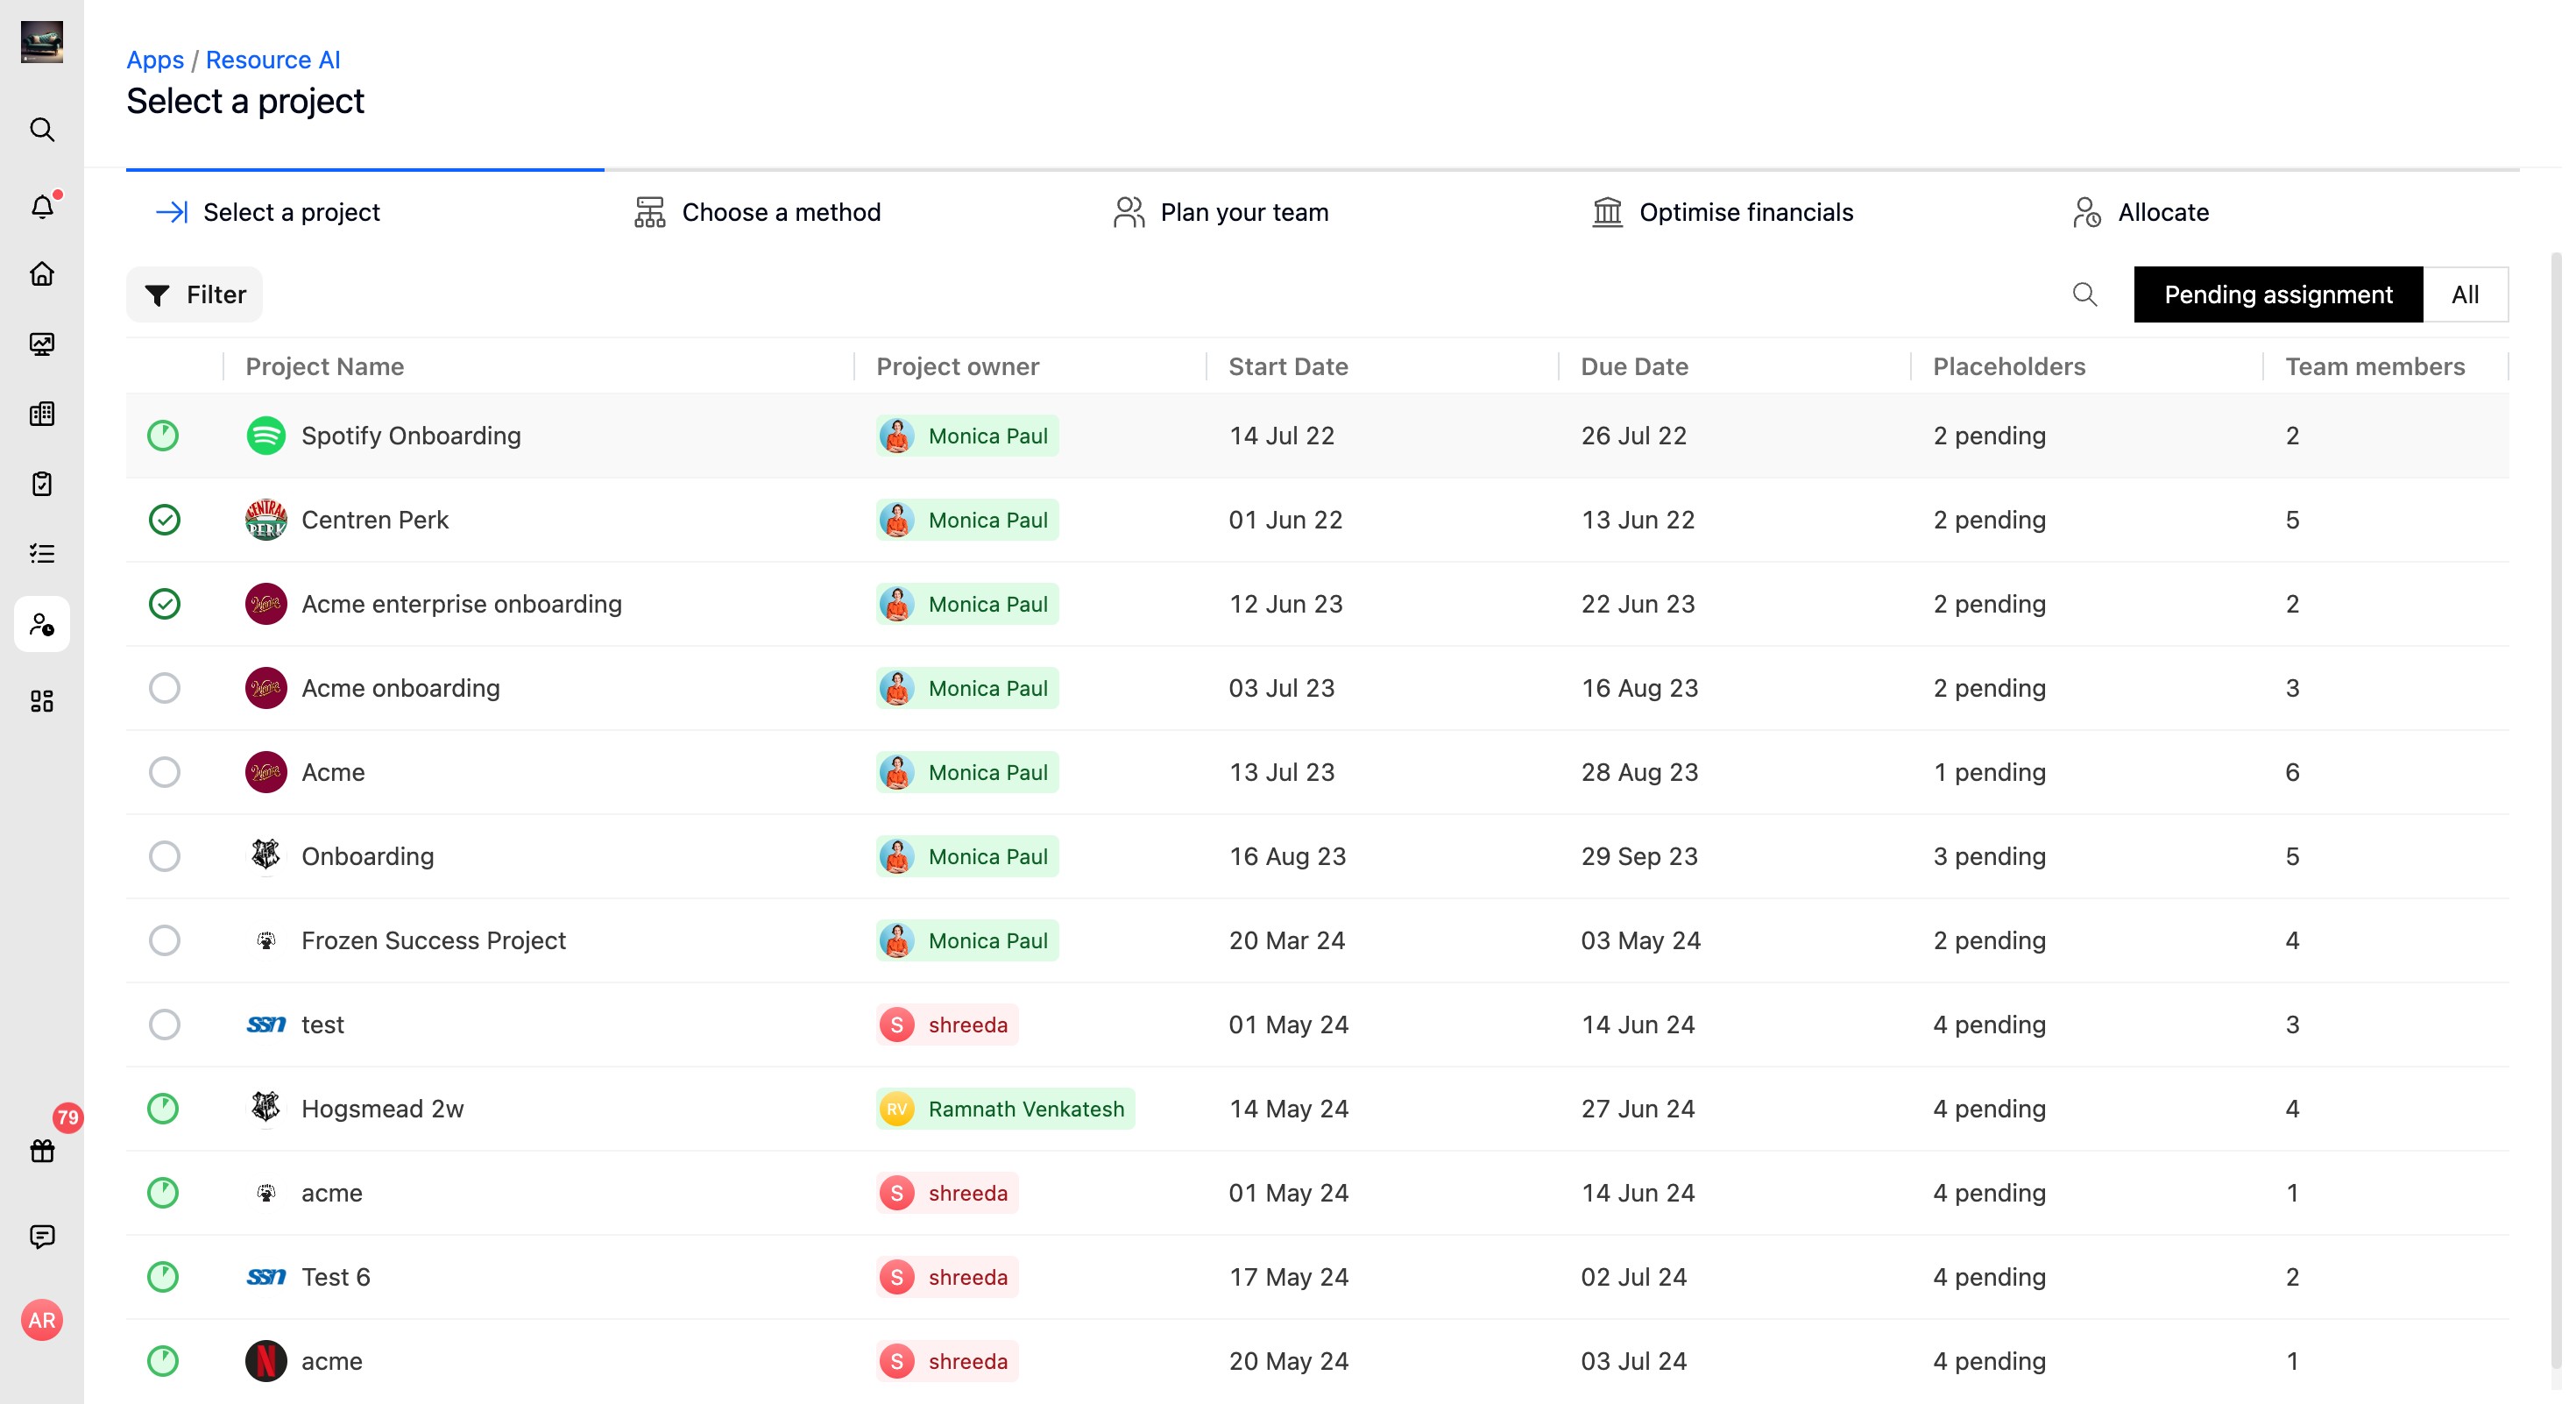Image resolution: width=2576 pixels, height=1404 pixels.
Task: Open notifications bell in sidebar
Action: tap(42, 206)
